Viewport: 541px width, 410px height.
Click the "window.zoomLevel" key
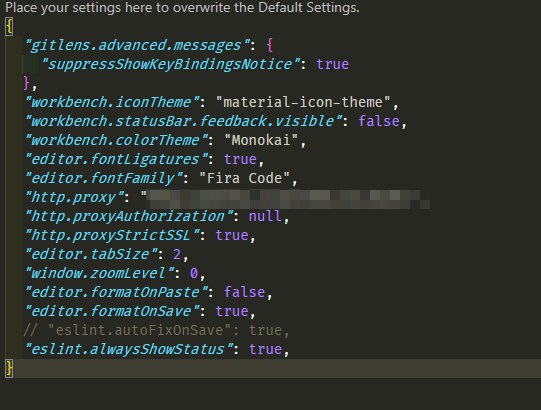click(99, 273)
